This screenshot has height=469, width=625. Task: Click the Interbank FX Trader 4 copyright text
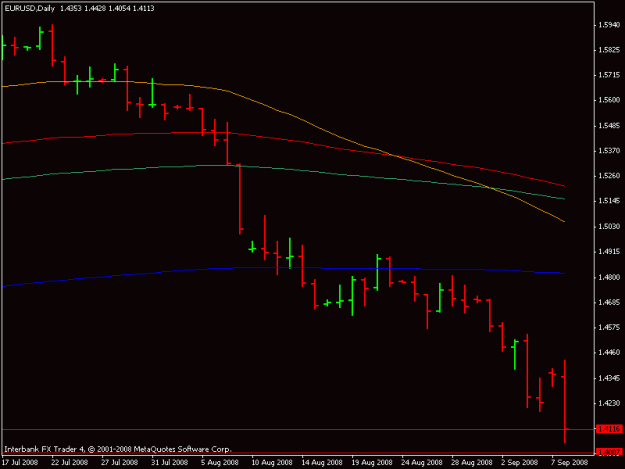[x=118, y=449]
